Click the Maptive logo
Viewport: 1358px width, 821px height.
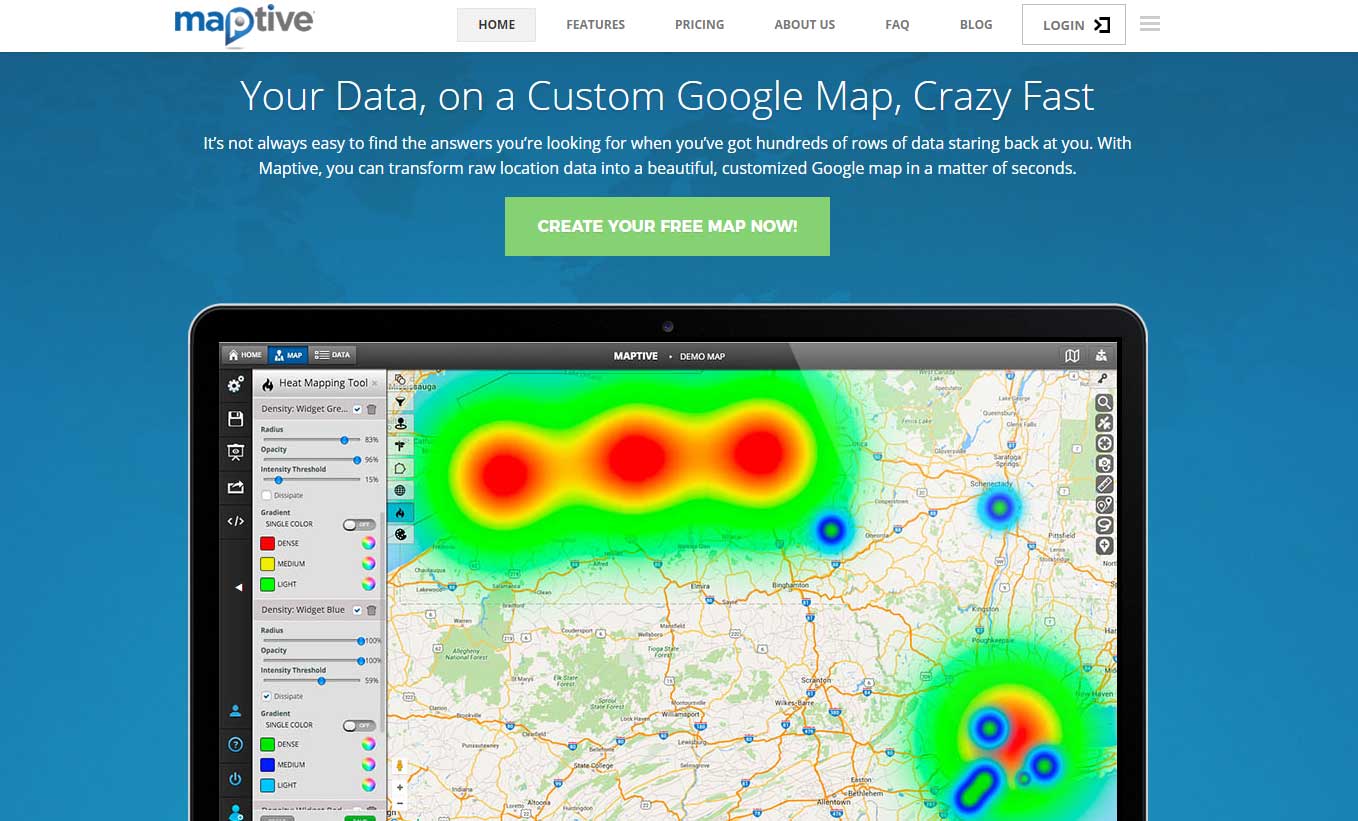(245, 24)
